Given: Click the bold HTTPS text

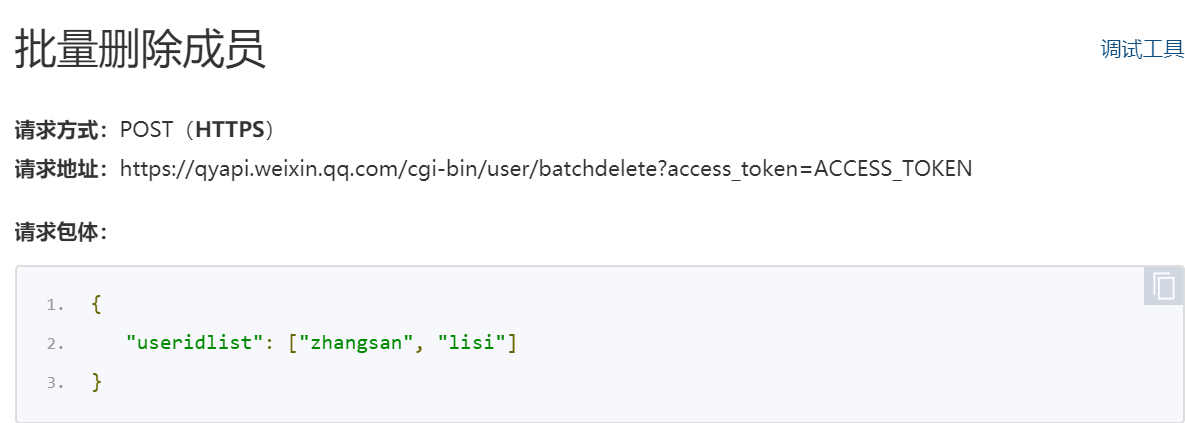Looking at the screenshot, I should point(230,129).
